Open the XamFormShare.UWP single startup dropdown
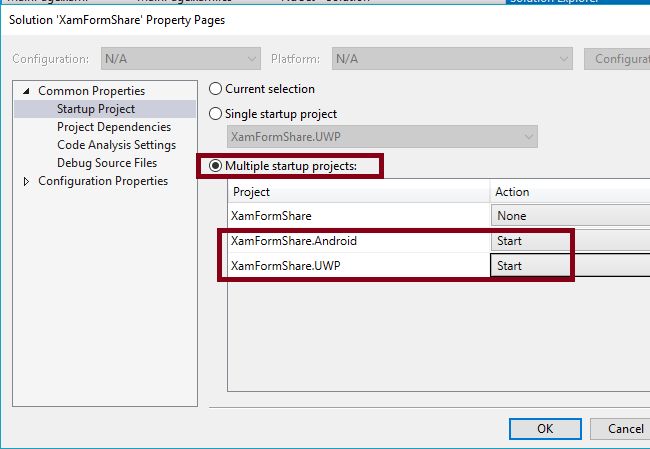Screen dimensions: 650x449 382,137
